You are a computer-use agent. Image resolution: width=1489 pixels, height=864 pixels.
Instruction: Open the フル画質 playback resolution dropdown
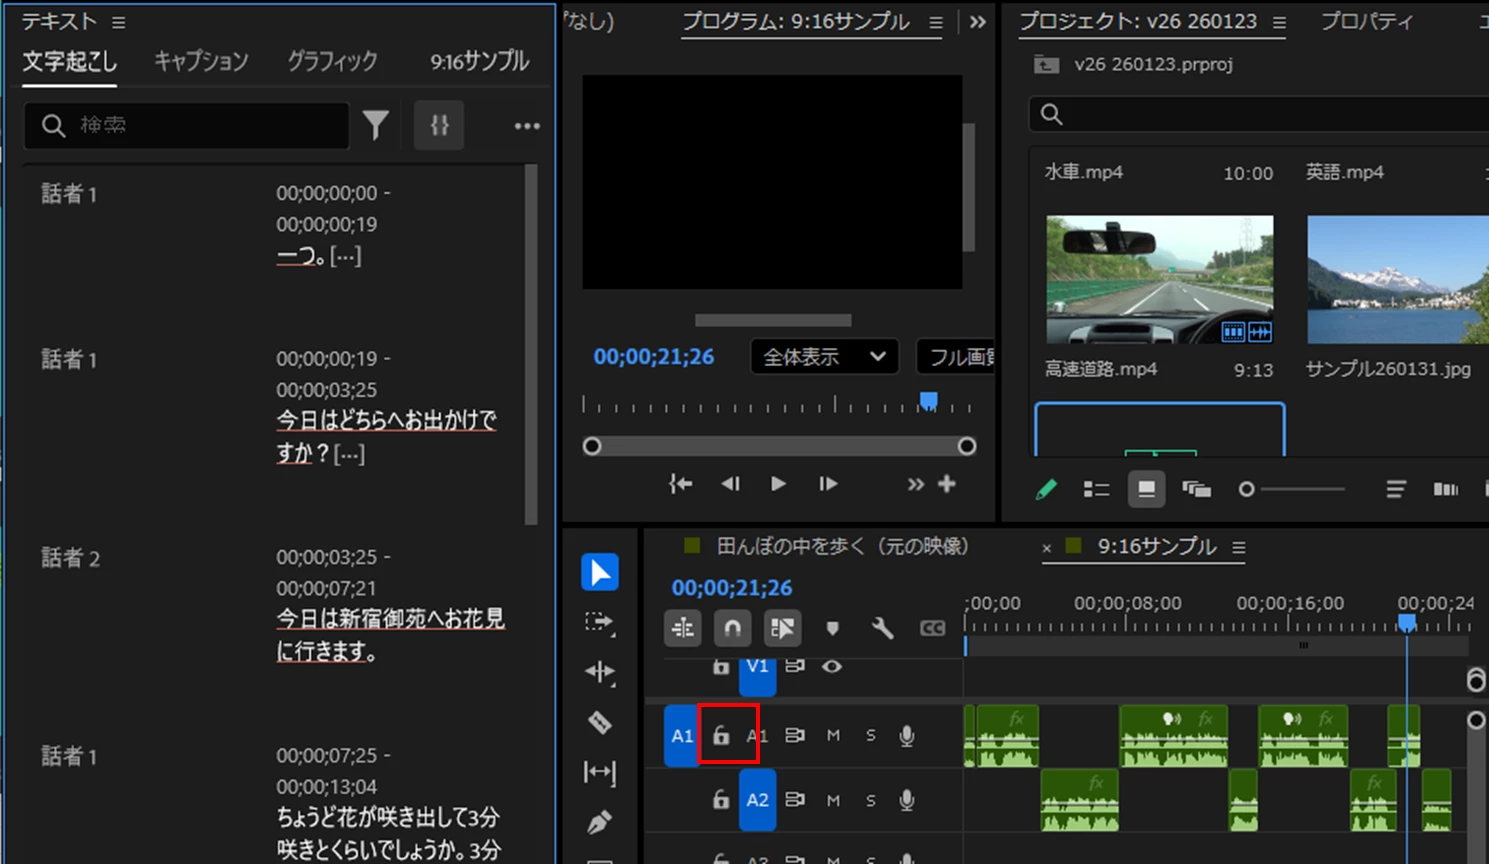956,357
